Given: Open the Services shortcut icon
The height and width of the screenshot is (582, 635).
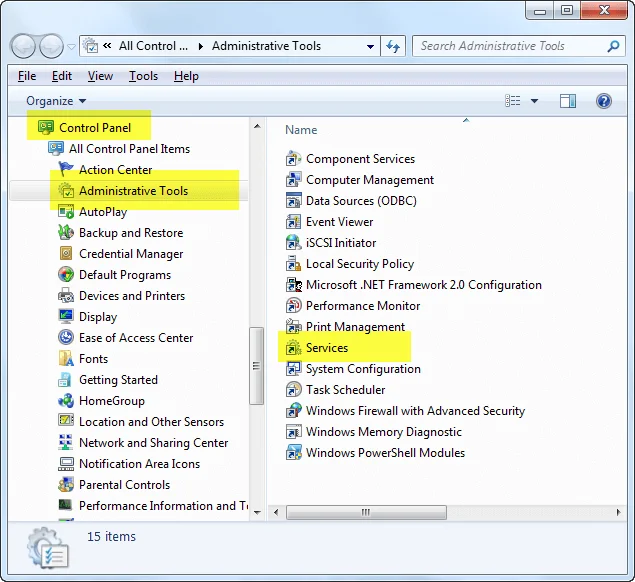Looking at the screenshot, I should click(x=293, y=348).
